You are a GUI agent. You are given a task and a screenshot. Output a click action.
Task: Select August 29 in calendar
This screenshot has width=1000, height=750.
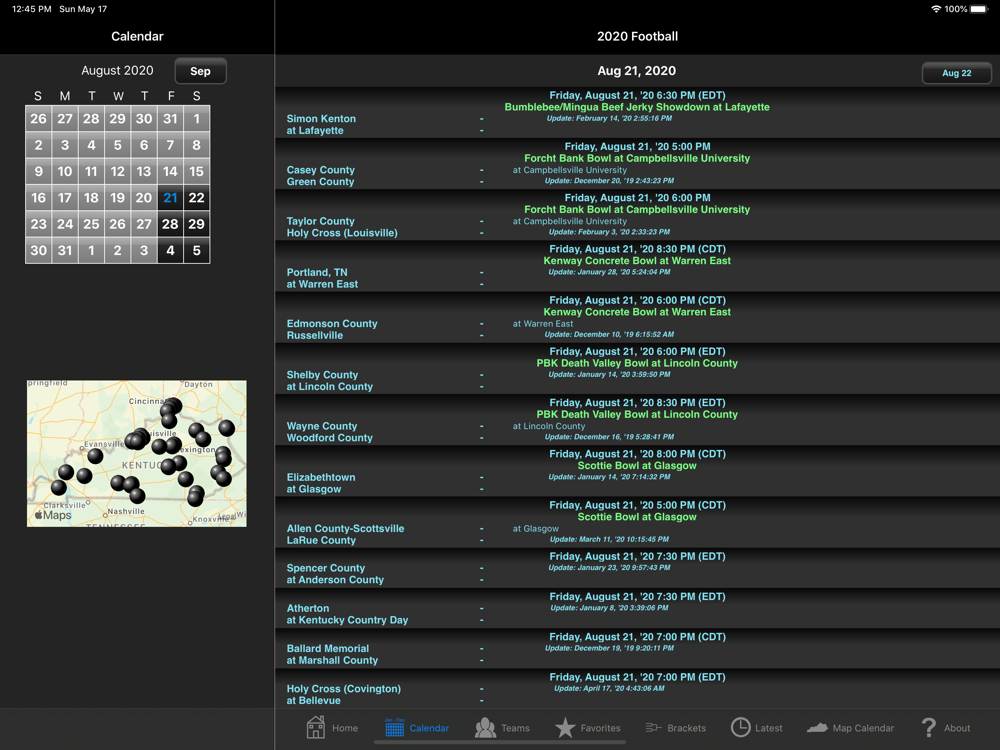(x=196, y=224)
